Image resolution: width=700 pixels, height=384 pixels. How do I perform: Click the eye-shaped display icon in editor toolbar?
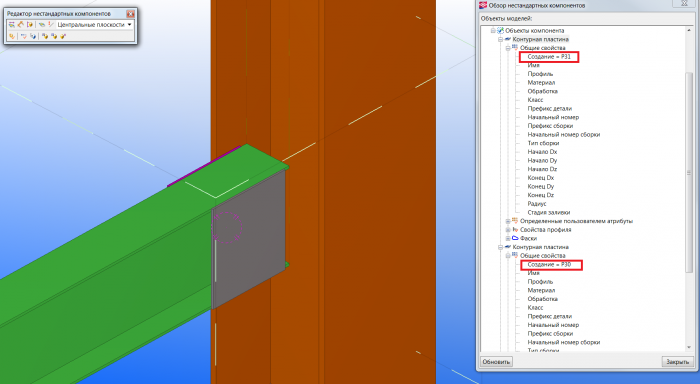42,24
